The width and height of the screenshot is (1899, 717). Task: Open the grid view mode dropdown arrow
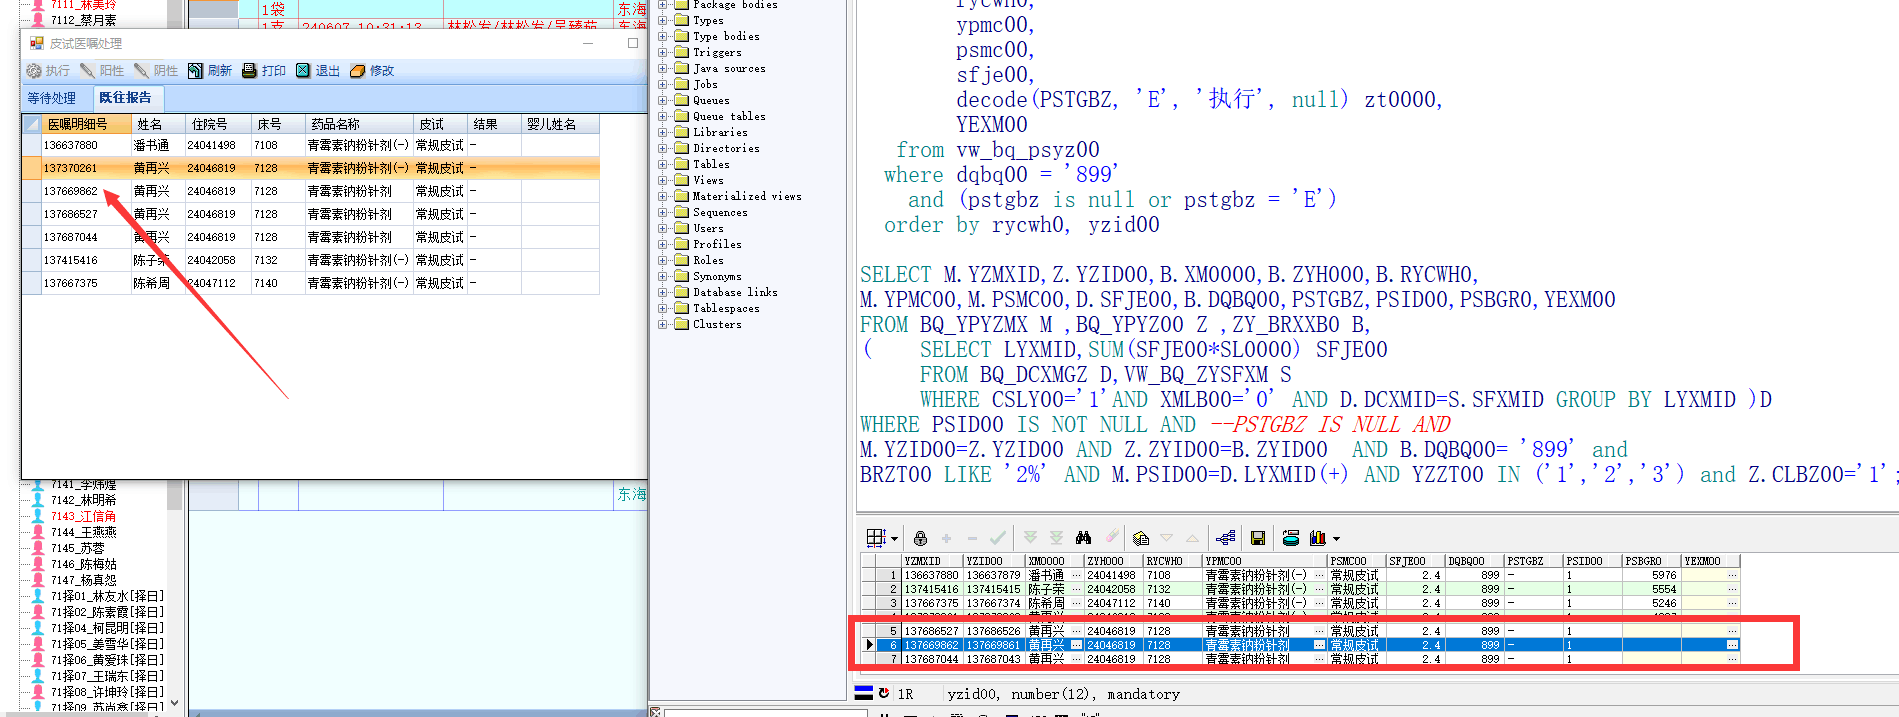coord(894,539)
